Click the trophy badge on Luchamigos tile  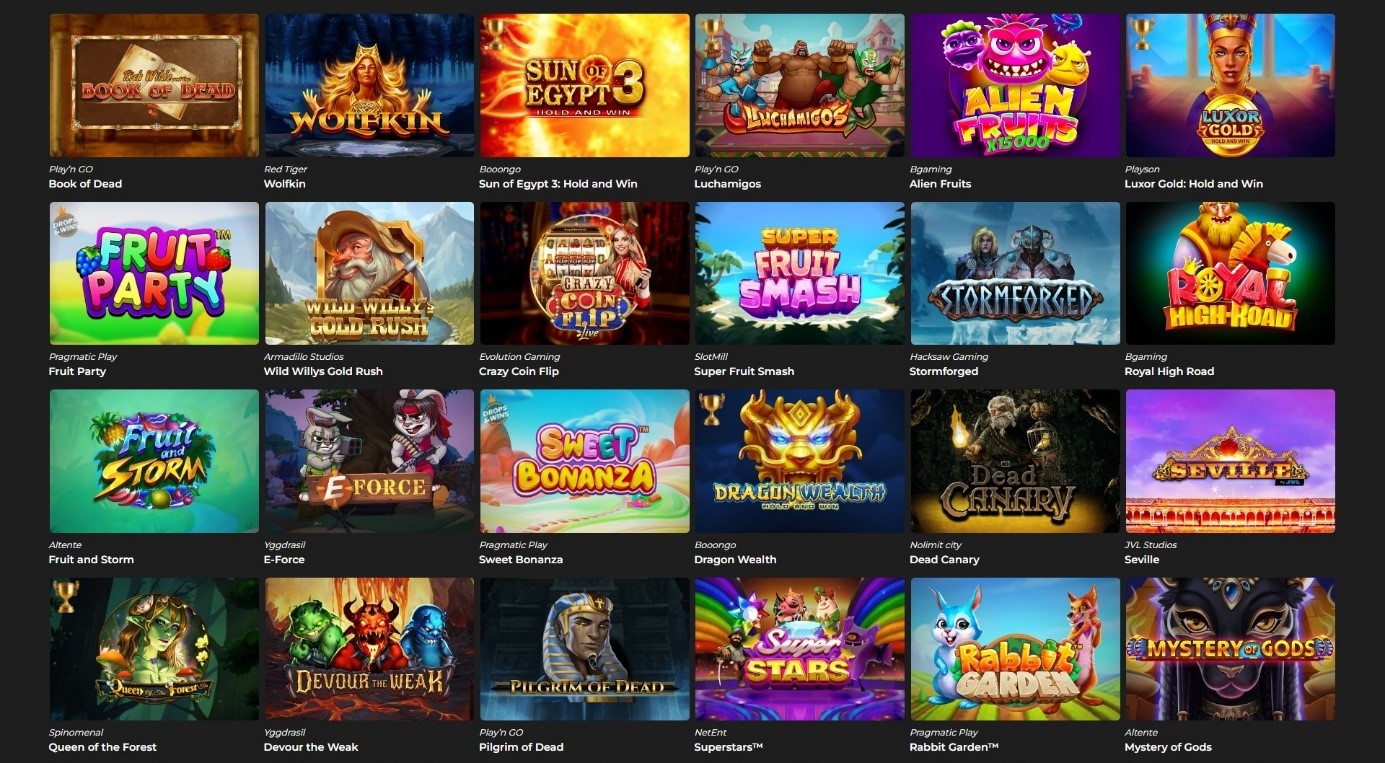coord(712,34)
